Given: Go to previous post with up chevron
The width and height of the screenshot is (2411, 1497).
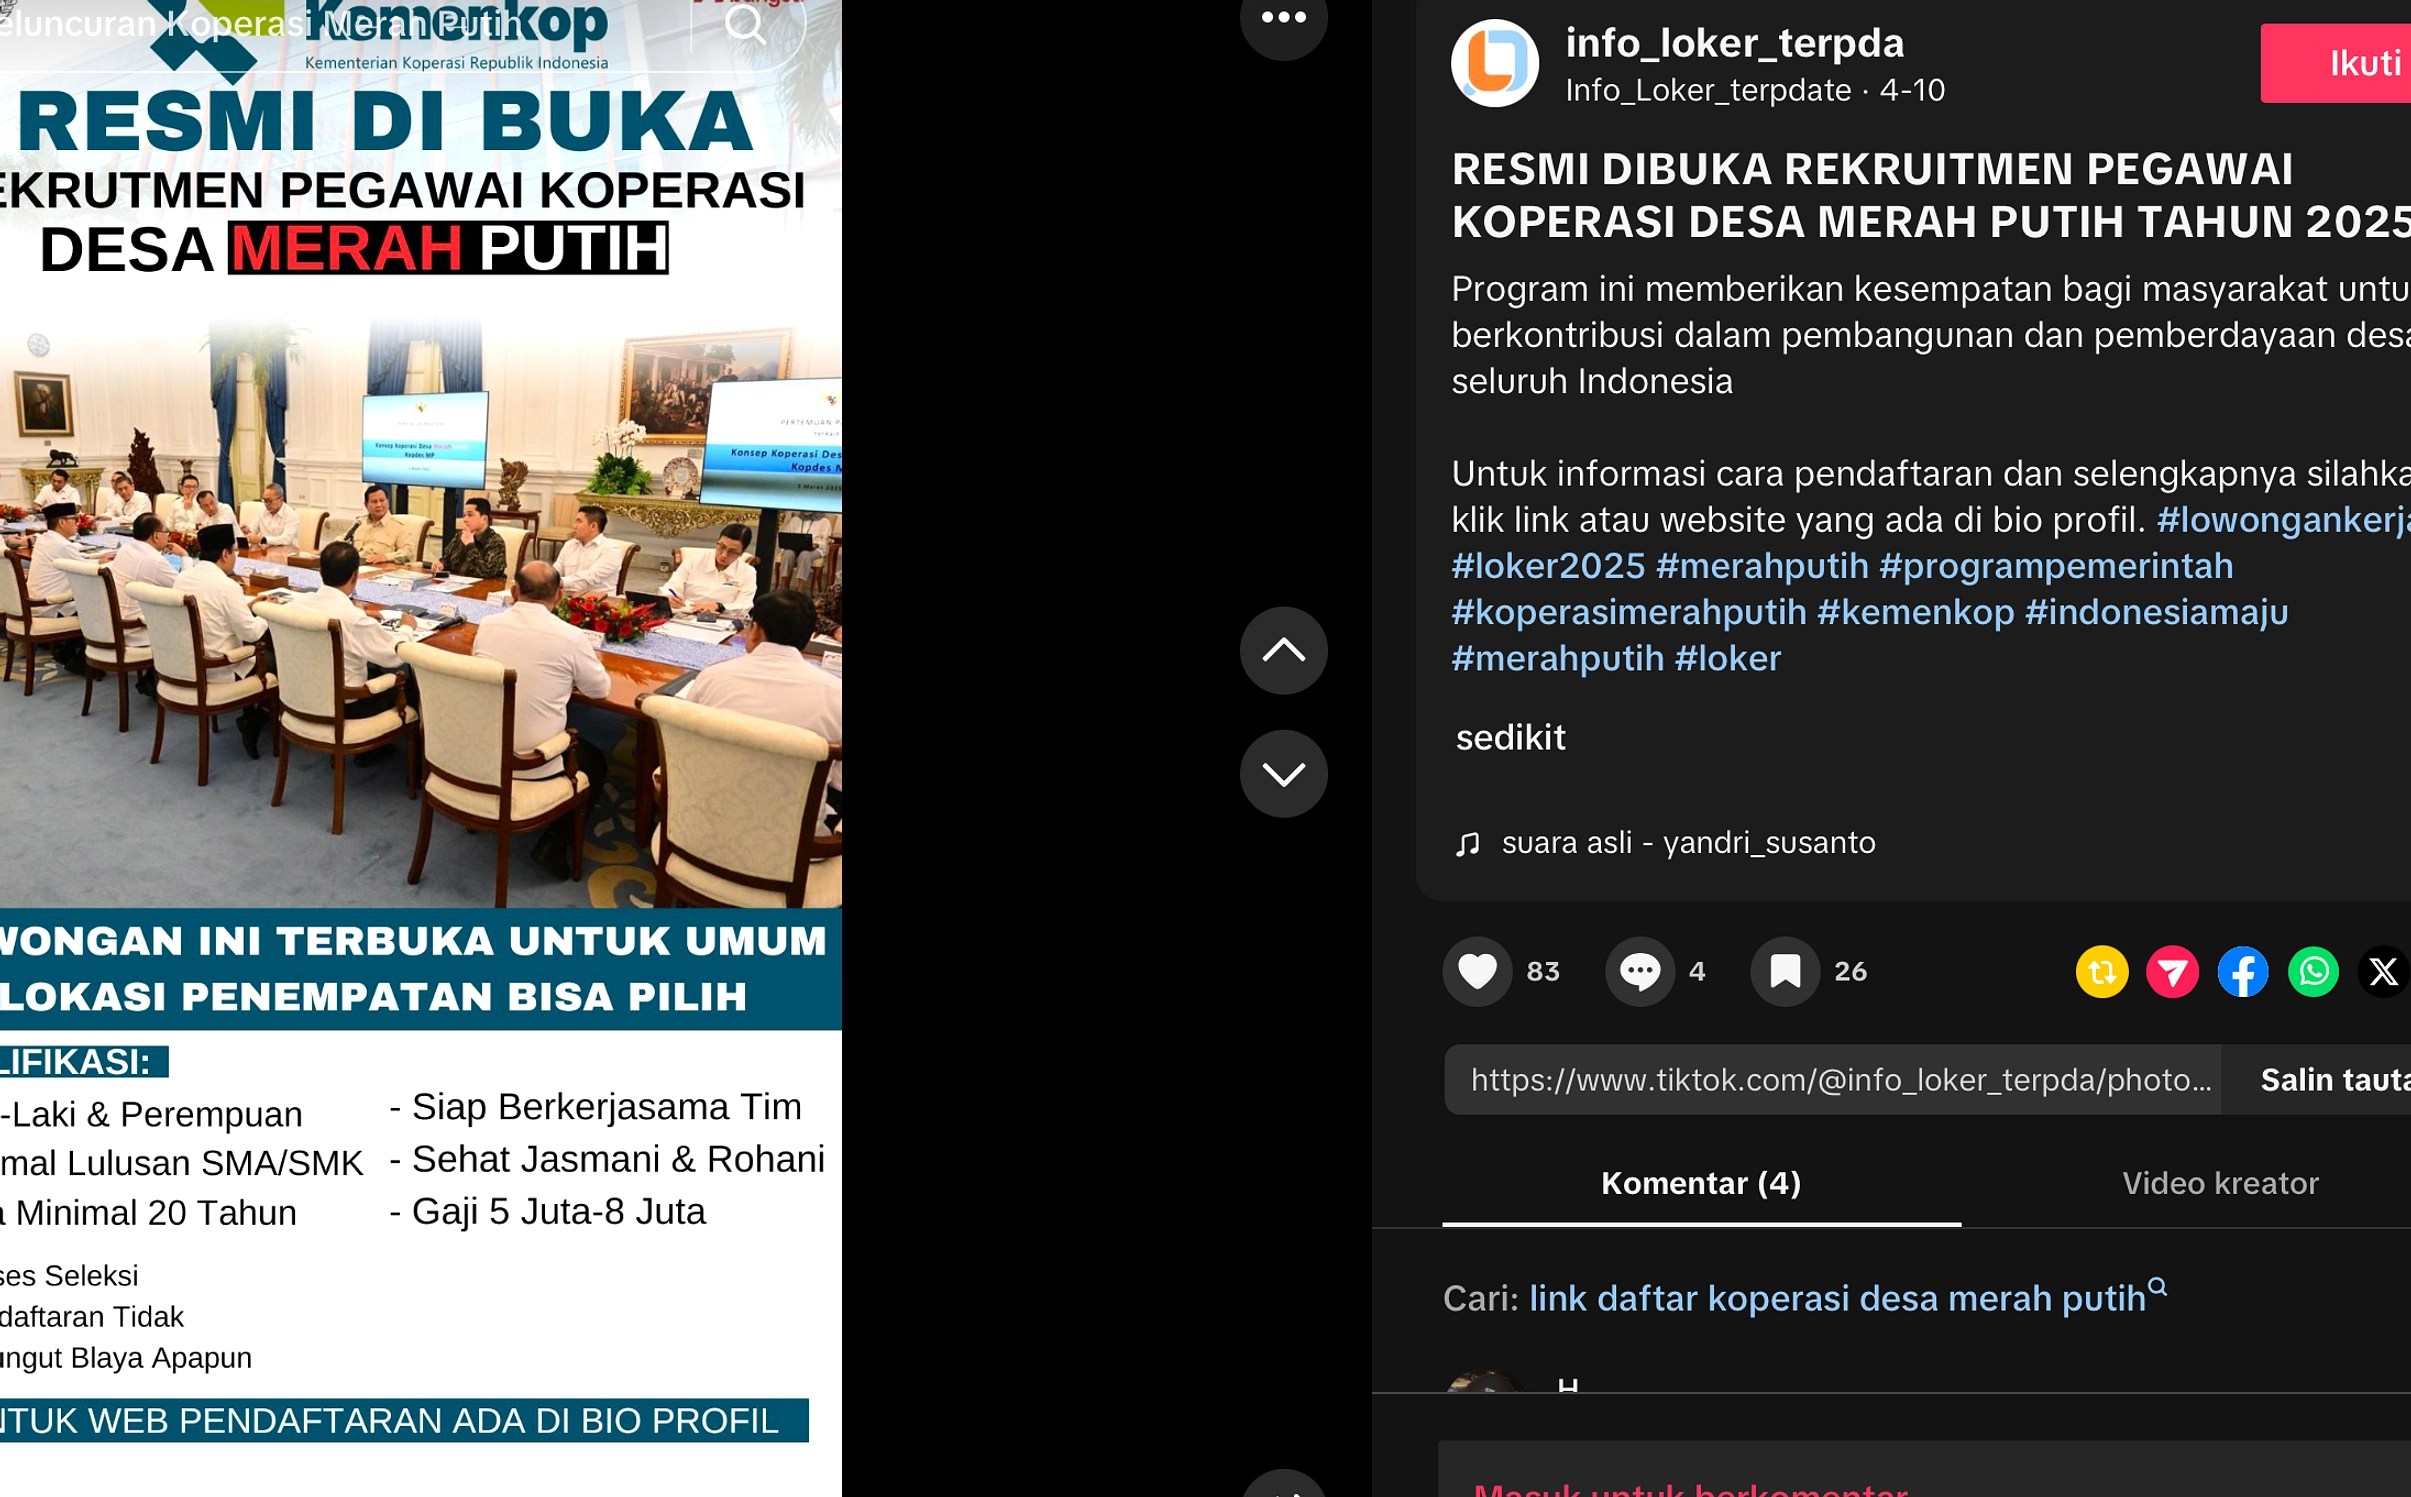Looking at the screenshot, I should pyautogui.click(x=1283, y=650).
